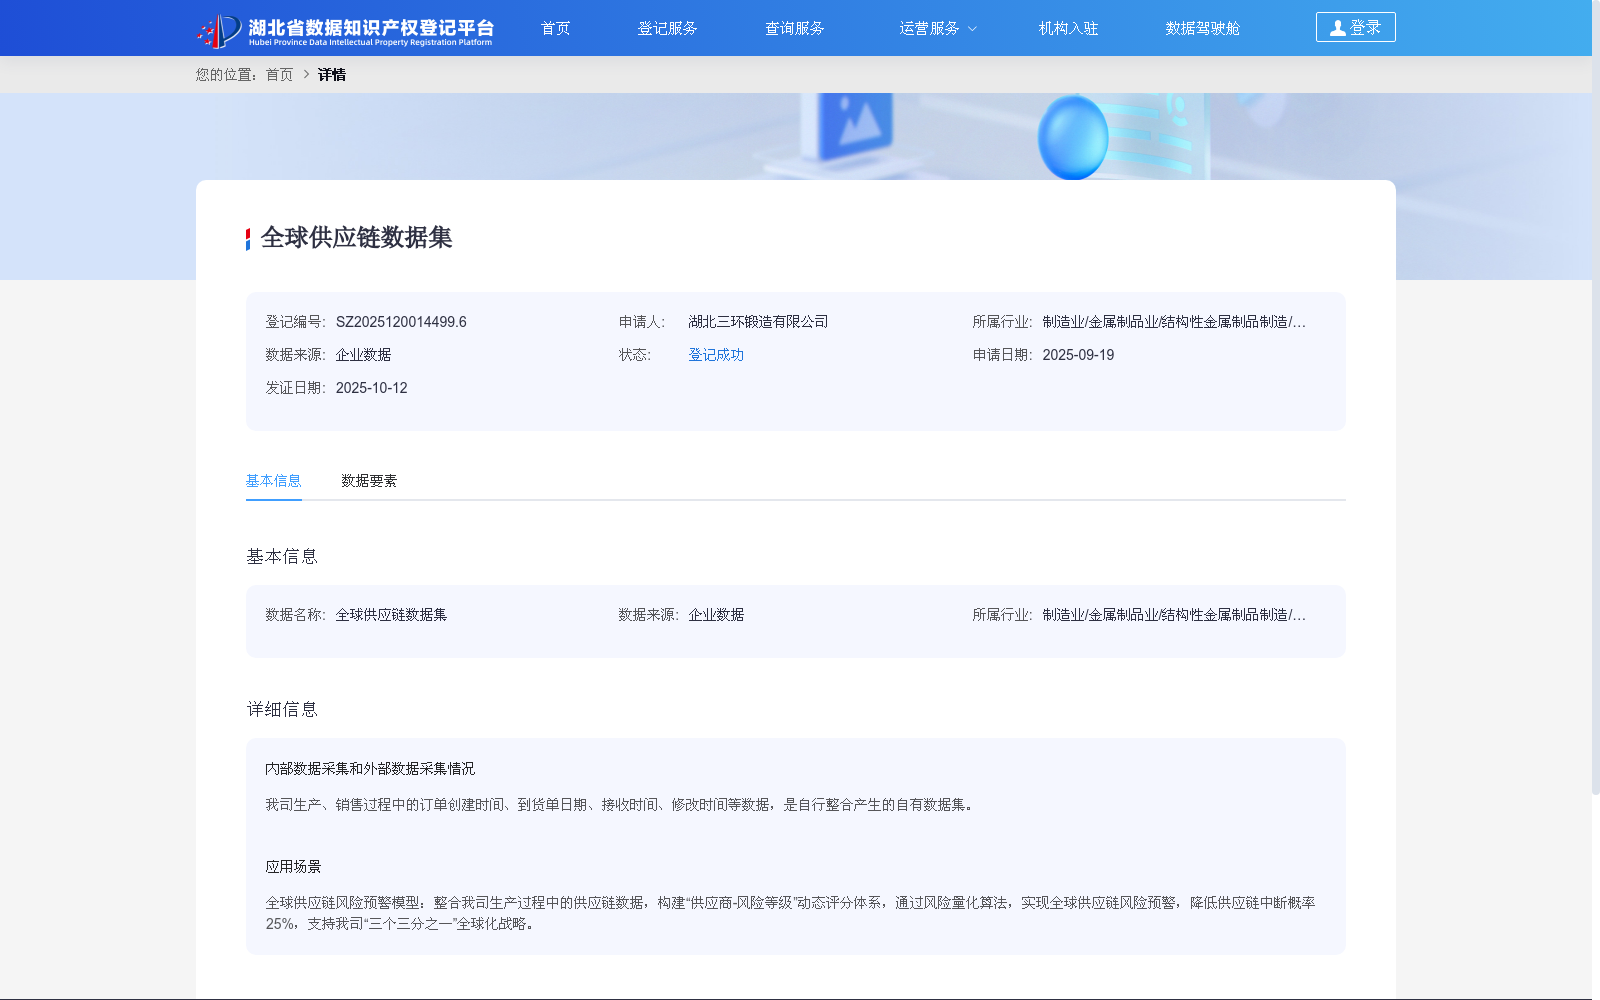Viewport: 1600px width, 1000px height.
Task: Click 数据来源 value in 基本信息 section
Action: [716, 615]
